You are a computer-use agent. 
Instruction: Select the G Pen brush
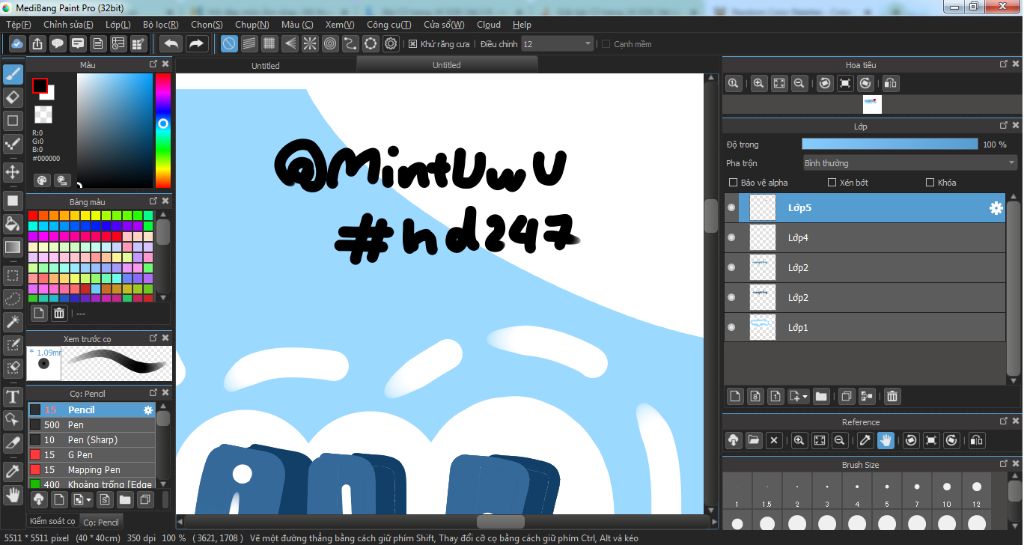point(91,454)
